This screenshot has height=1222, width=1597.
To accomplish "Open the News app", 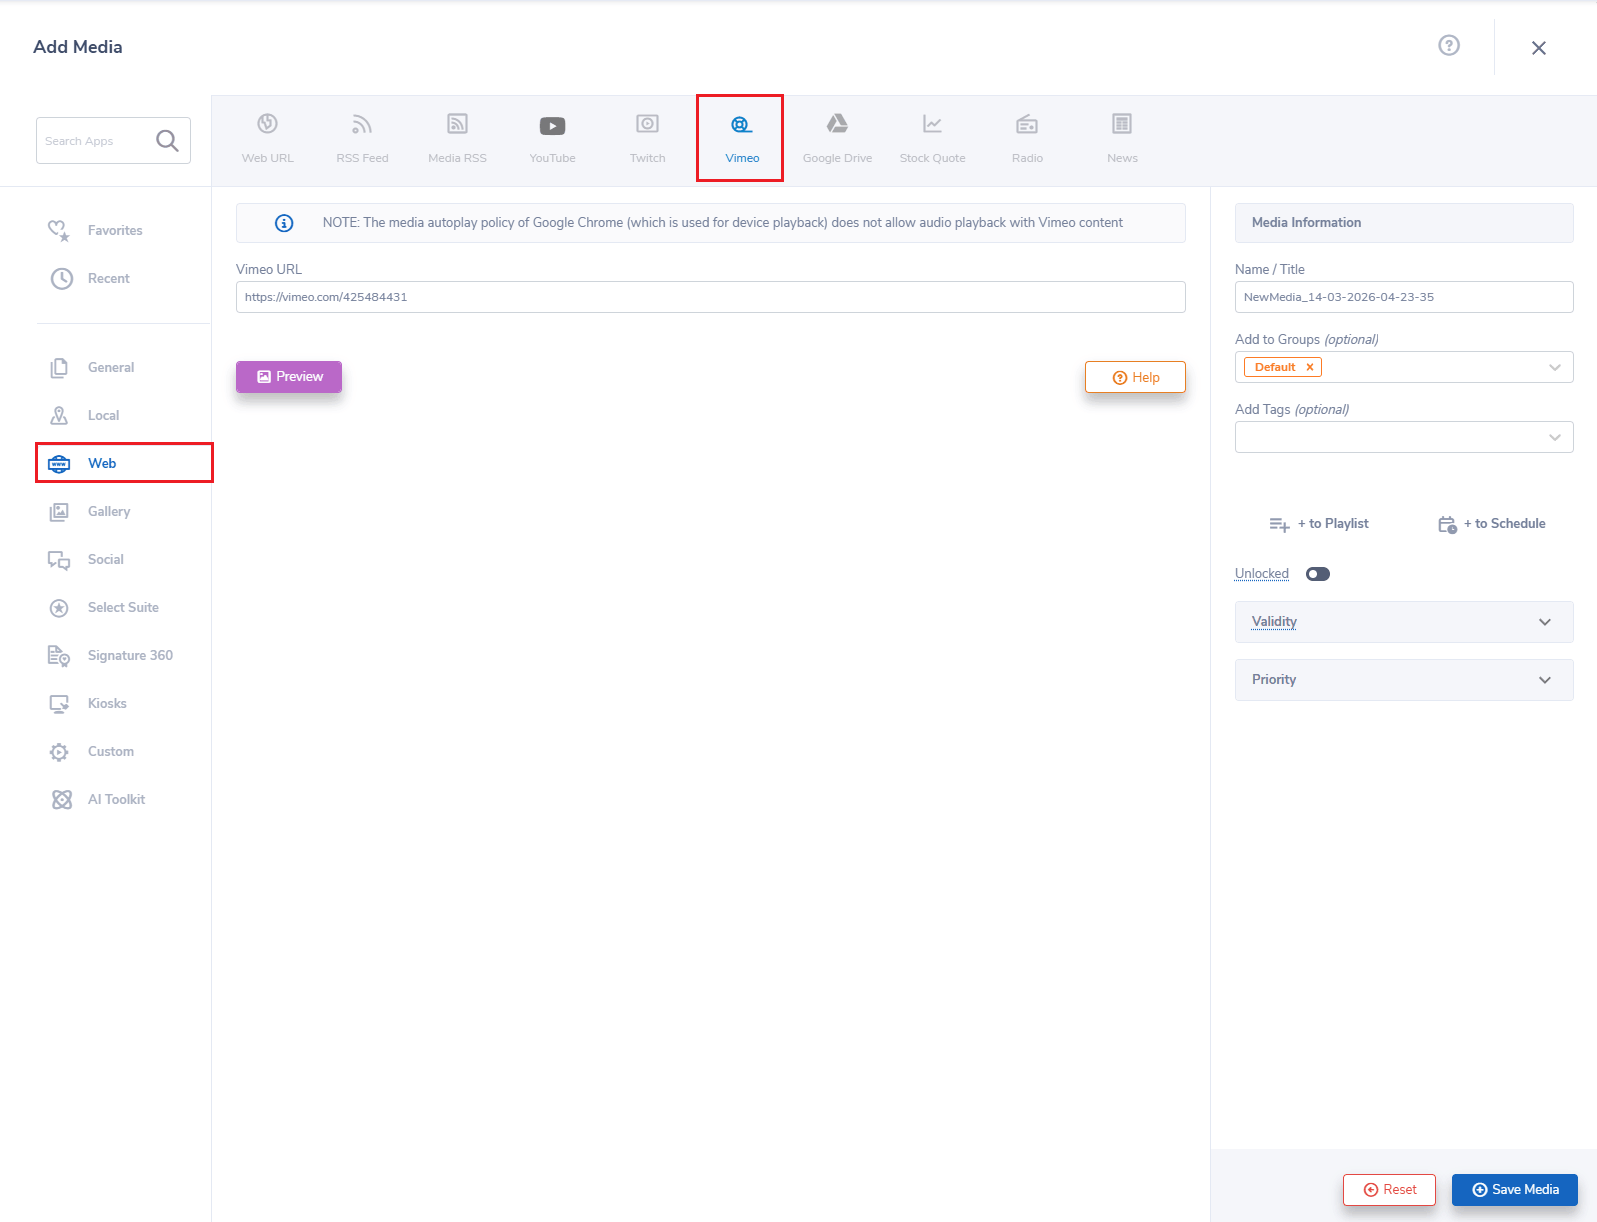I will point(1122,137).
